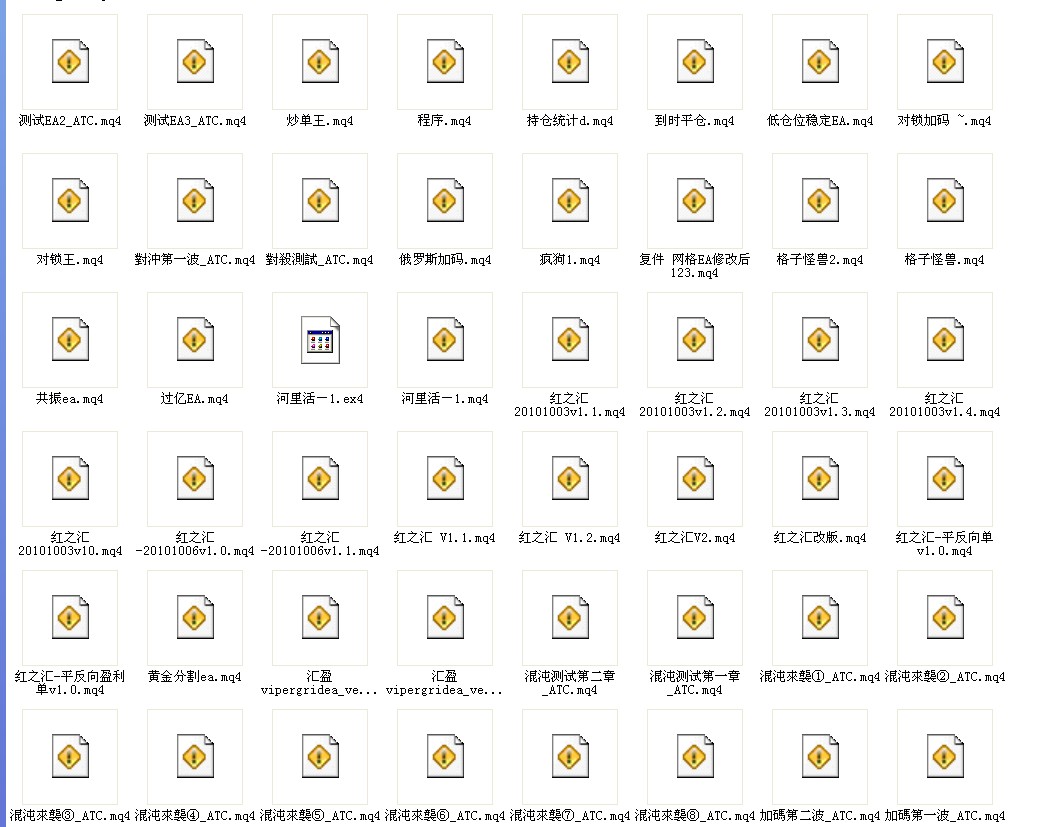Click the file name 红之汇-20101006v1.1.mq4

[x=320, y=544]
